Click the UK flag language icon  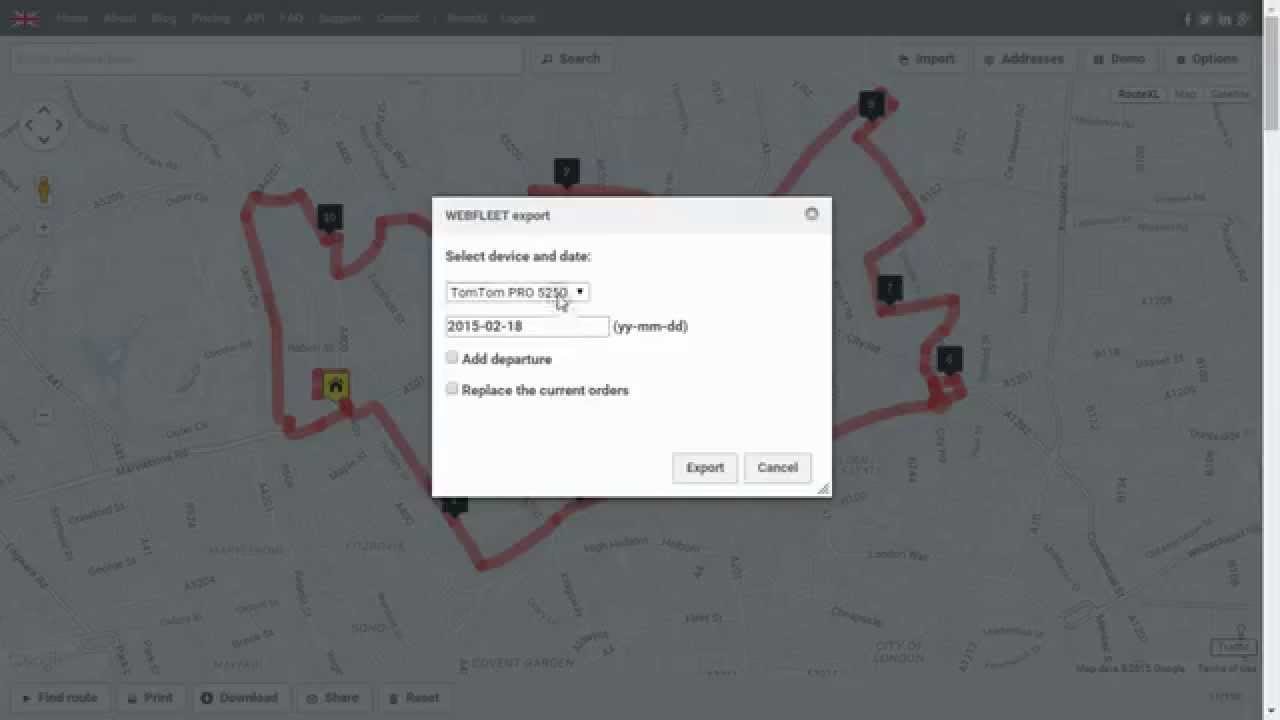pyautogui.click(x=25, y=18)
